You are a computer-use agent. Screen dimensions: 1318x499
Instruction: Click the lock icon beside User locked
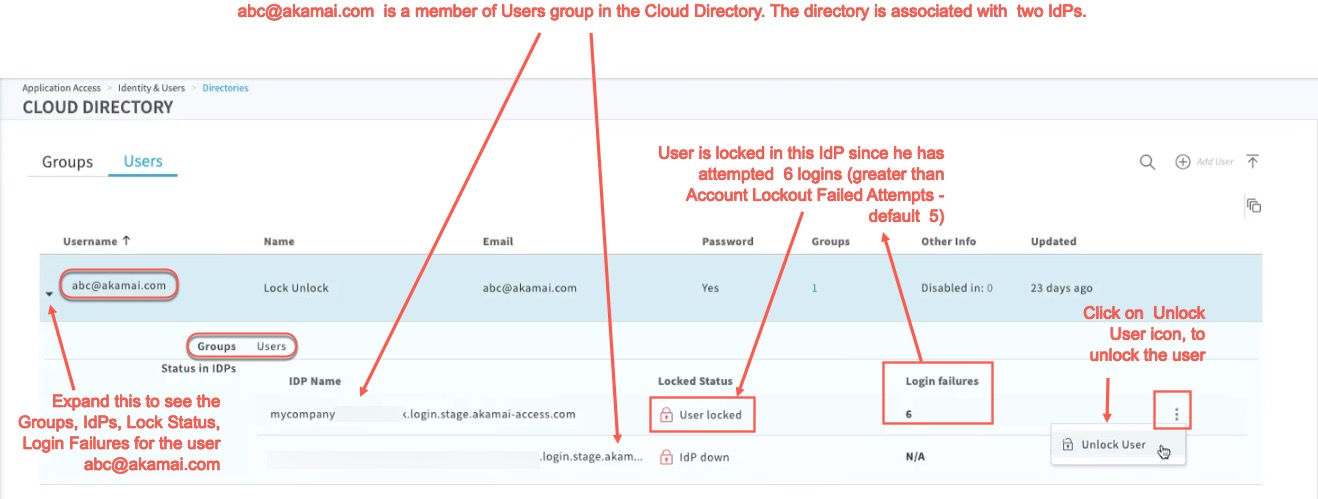point(666,415)
